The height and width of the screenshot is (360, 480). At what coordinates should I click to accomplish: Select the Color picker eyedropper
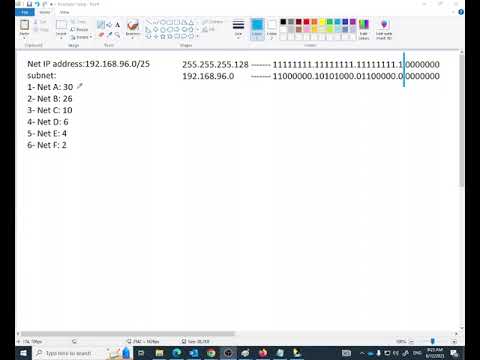[109, 34]
